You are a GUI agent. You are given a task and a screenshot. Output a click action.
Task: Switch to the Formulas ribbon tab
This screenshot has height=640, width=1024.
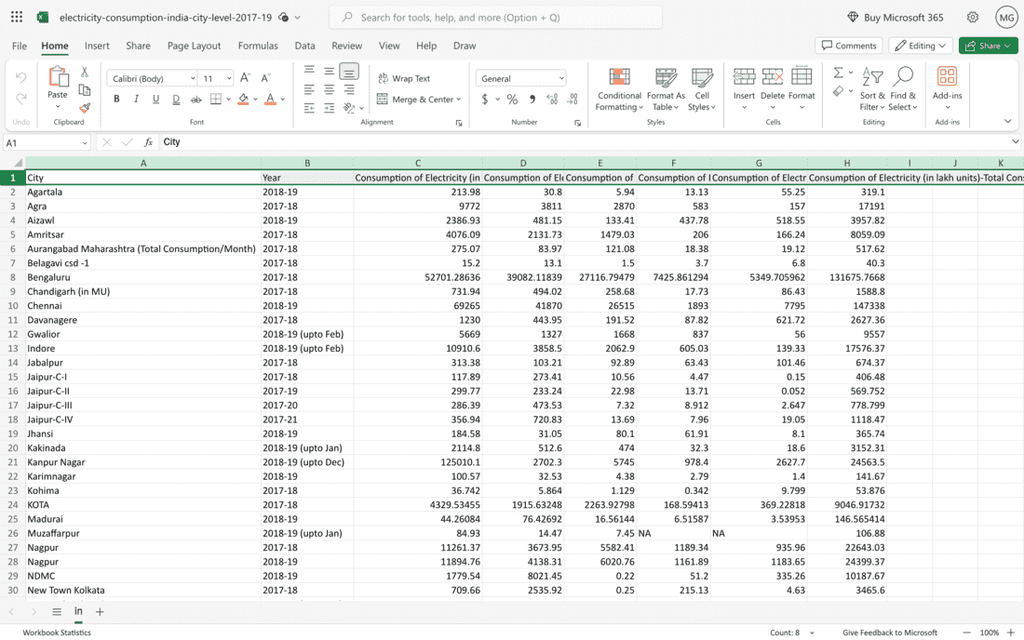pos(258,46)
